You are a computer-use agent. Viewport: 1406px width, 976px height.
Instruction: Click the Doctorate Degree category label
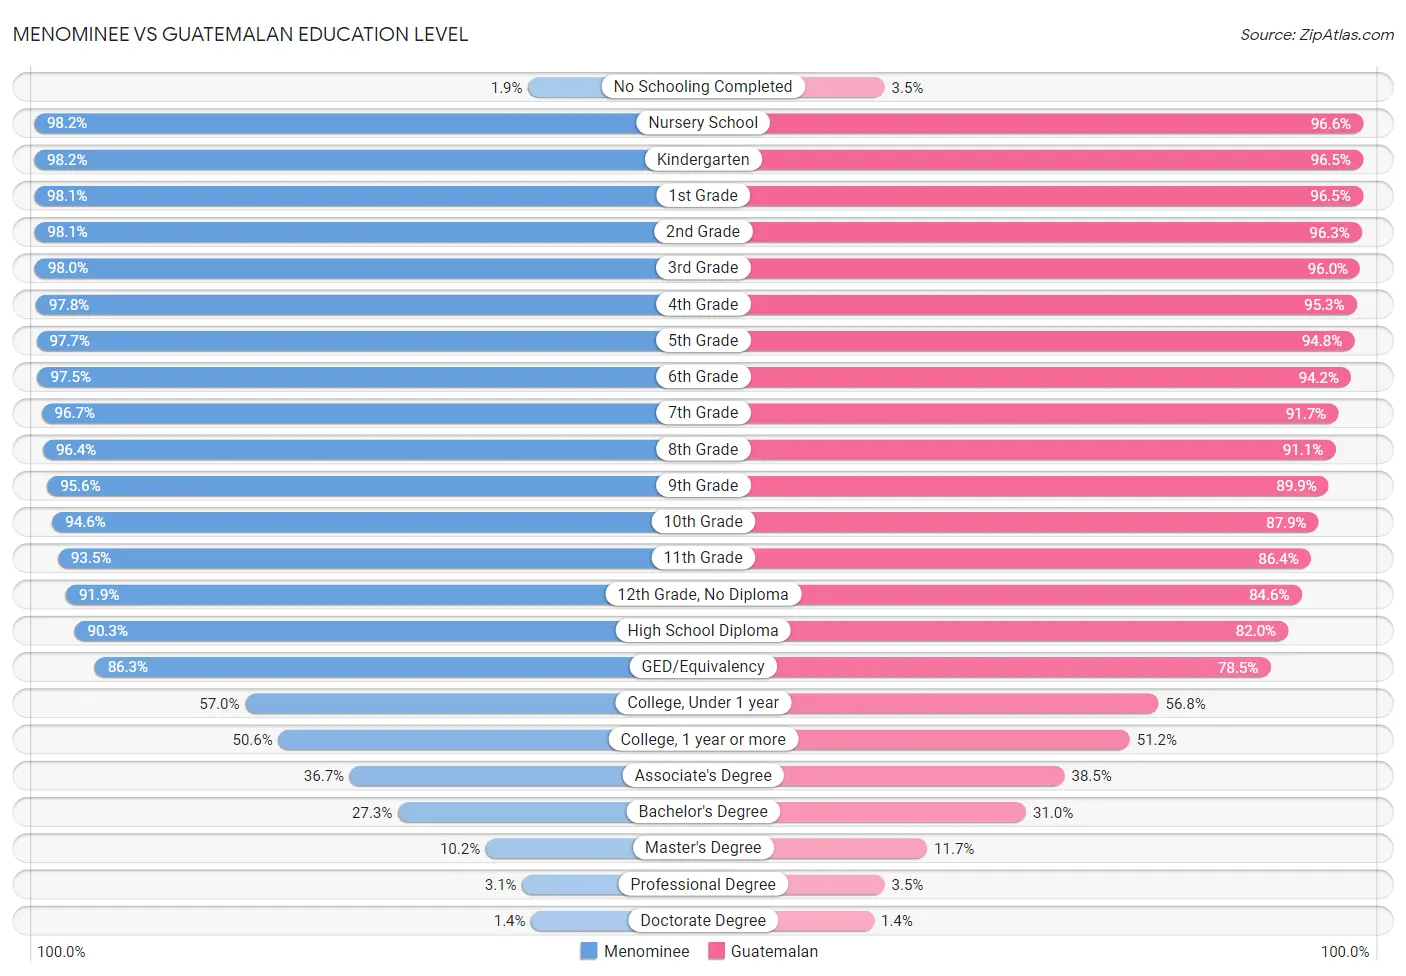[703, 920]
